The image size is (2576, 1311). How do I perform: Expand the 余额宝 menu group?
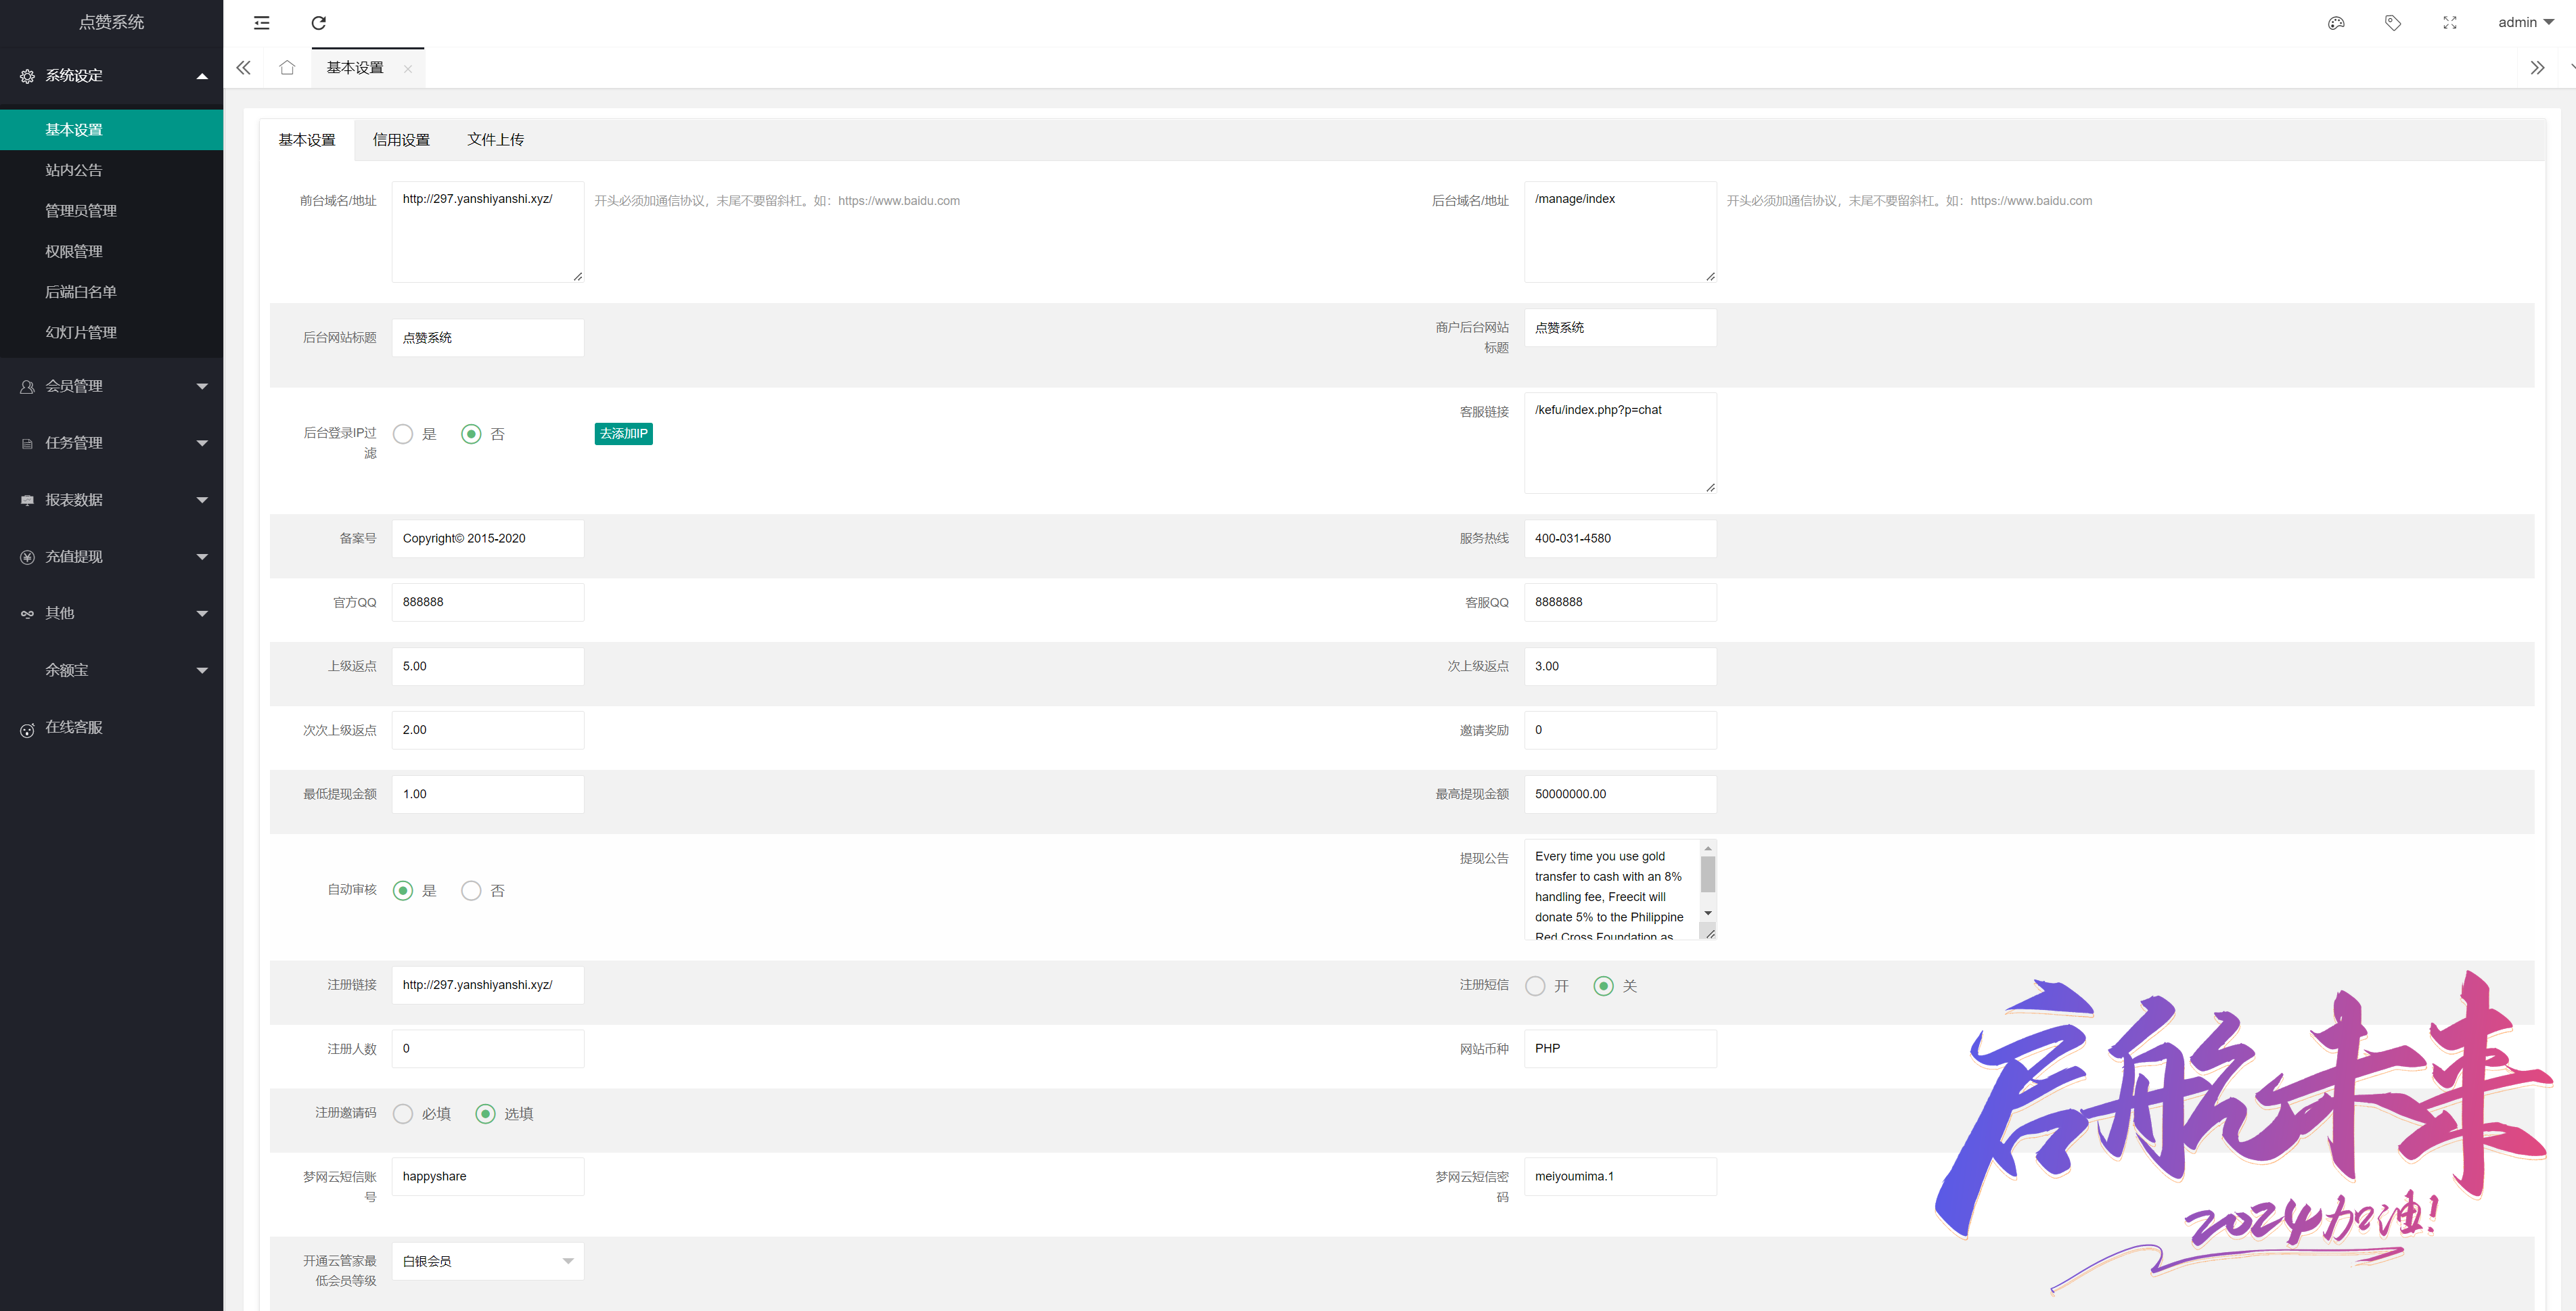coord(202,671)
